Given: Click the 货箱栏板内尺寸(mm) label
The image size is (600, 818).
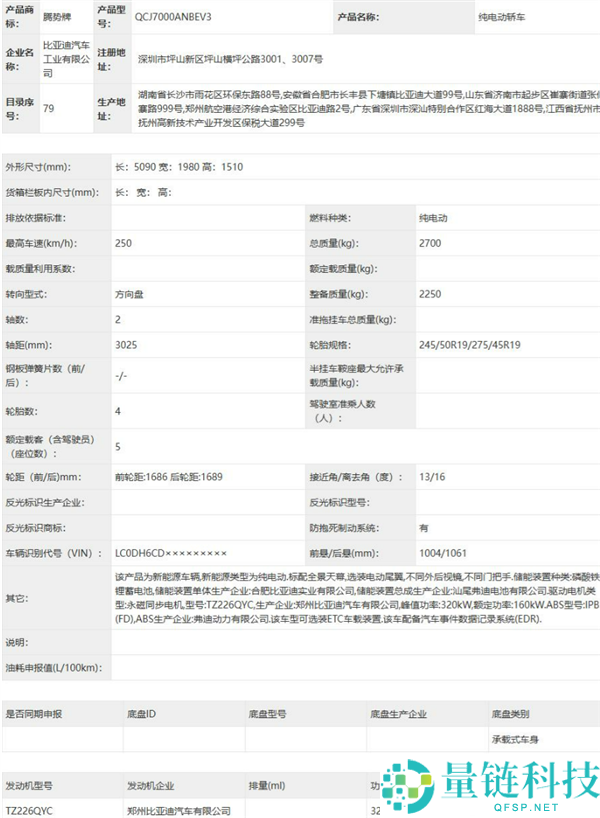Looking at the screenshot, I should tap(52, 193).
